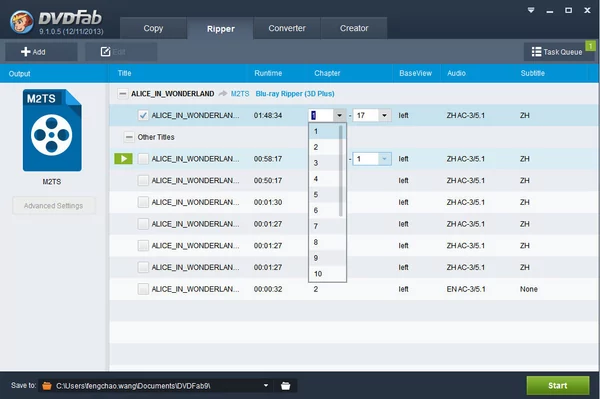Check the 00:01:30 title checkbox
600x399 pixels.
143,202
